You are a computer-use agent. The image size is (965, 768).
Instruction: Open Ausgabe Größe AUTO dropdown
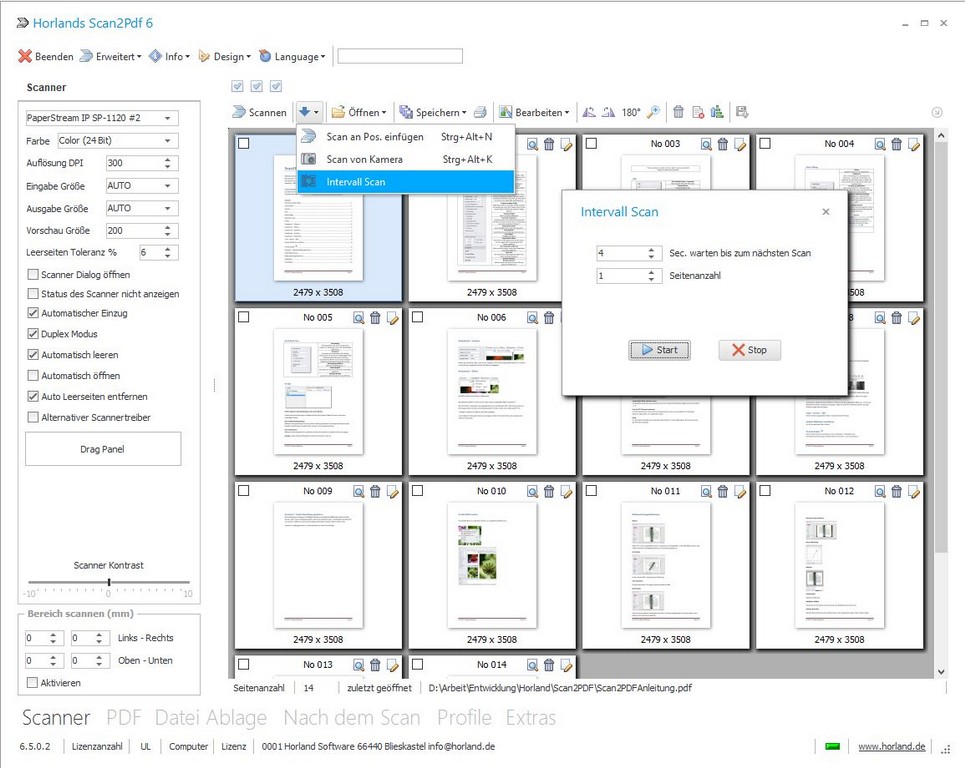point(142,208)
